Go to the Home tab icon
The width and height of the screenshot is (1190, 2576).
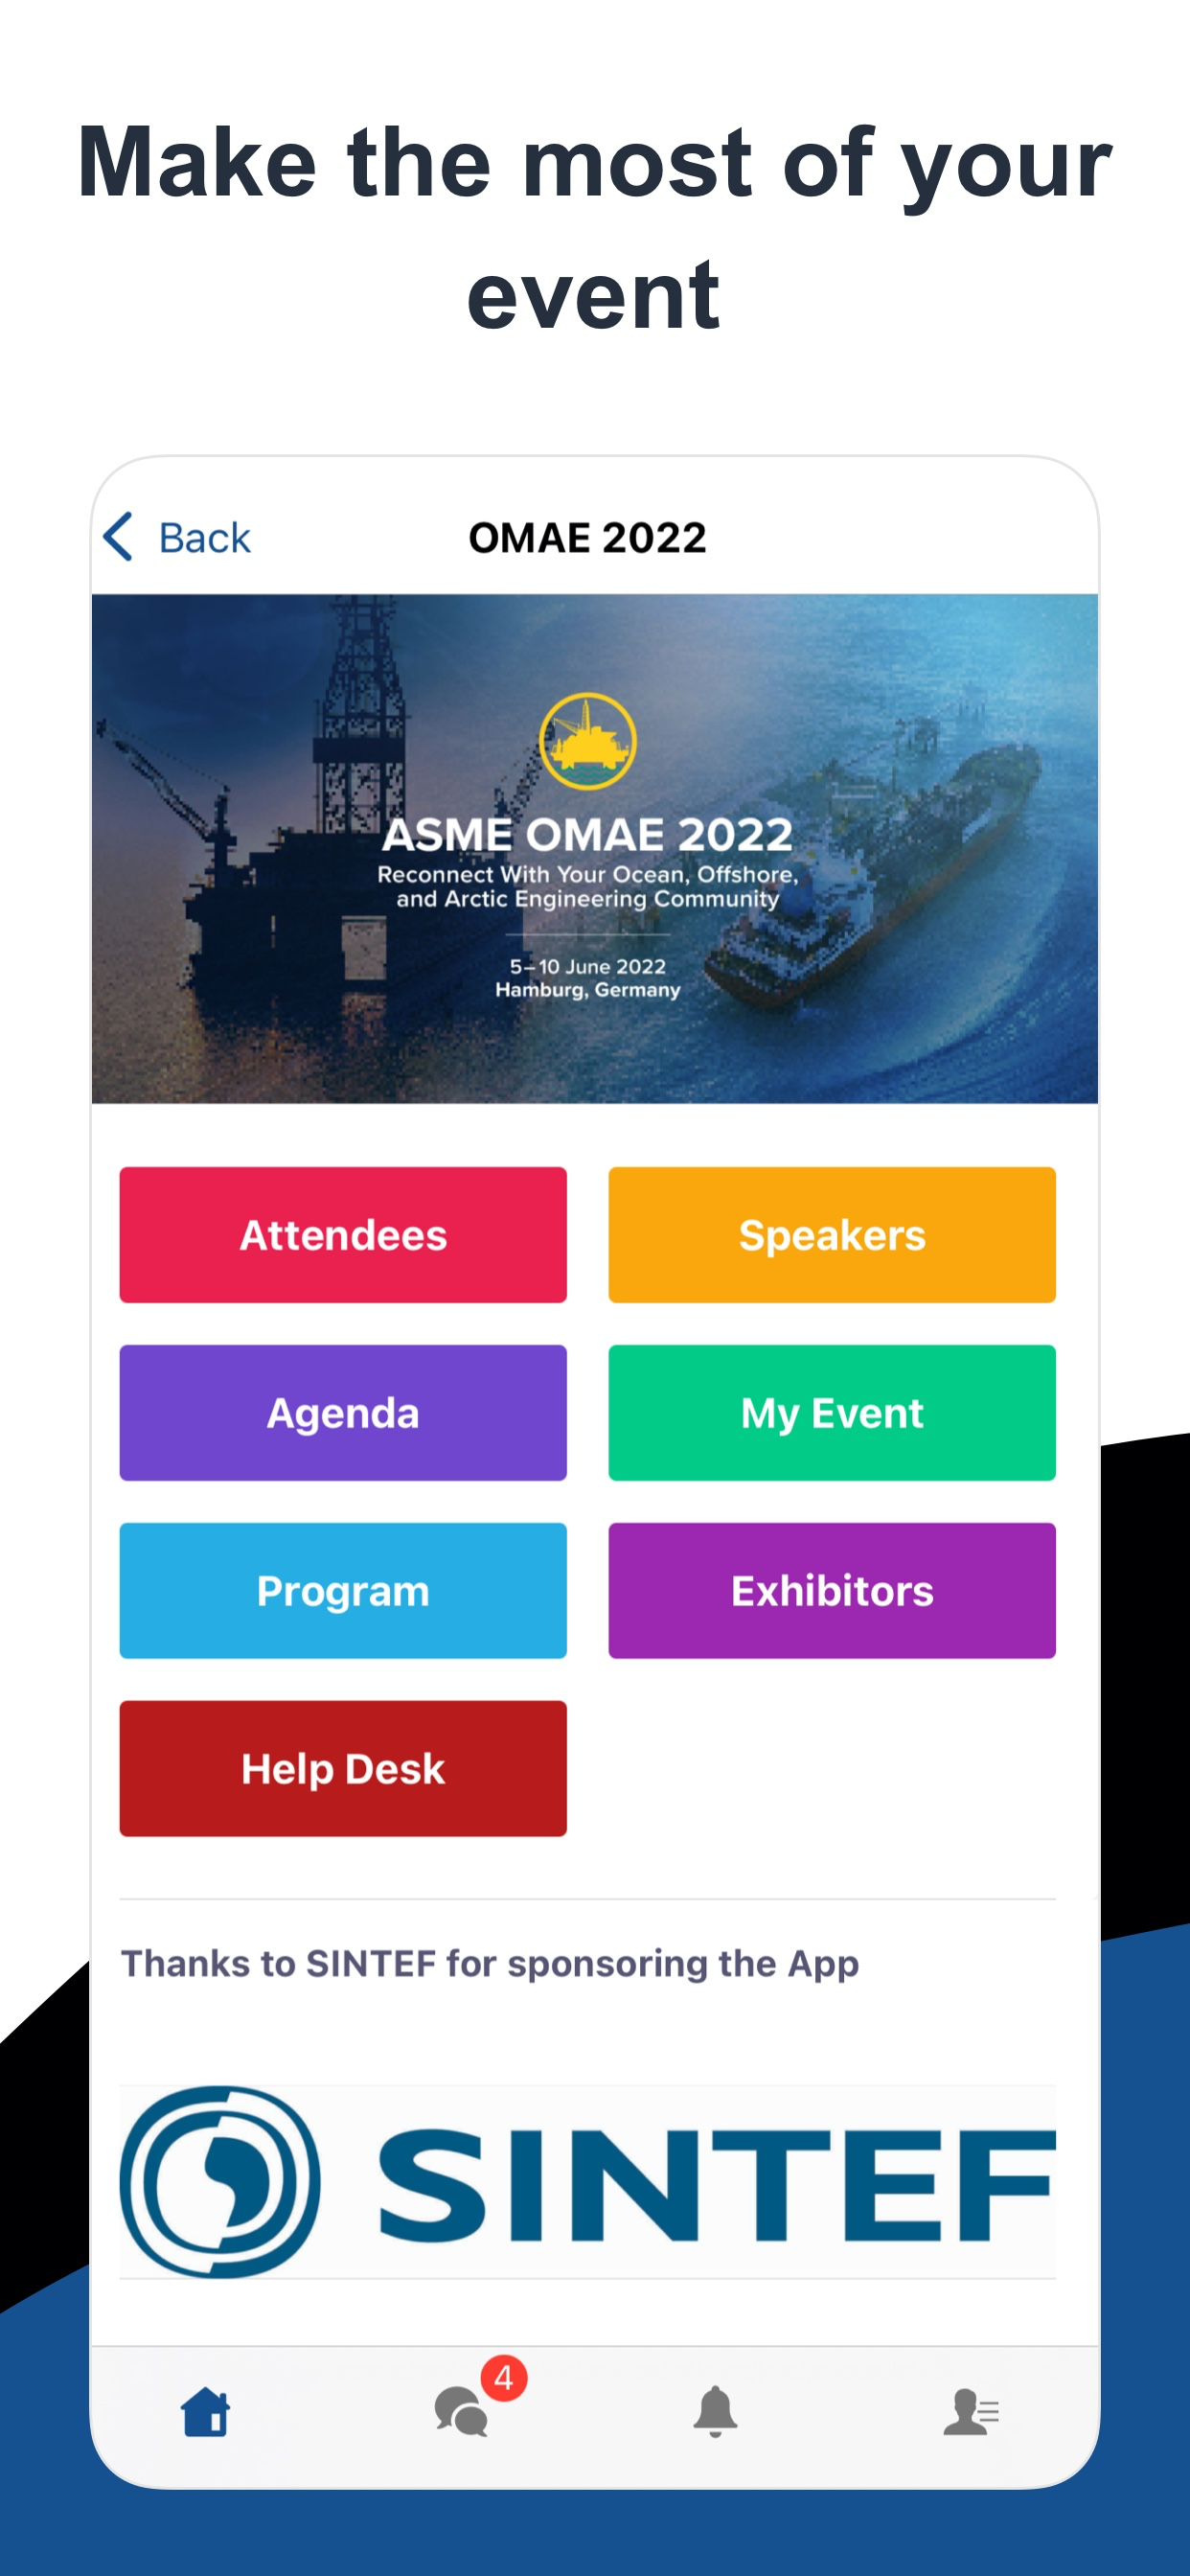[x=206, y=2412]
